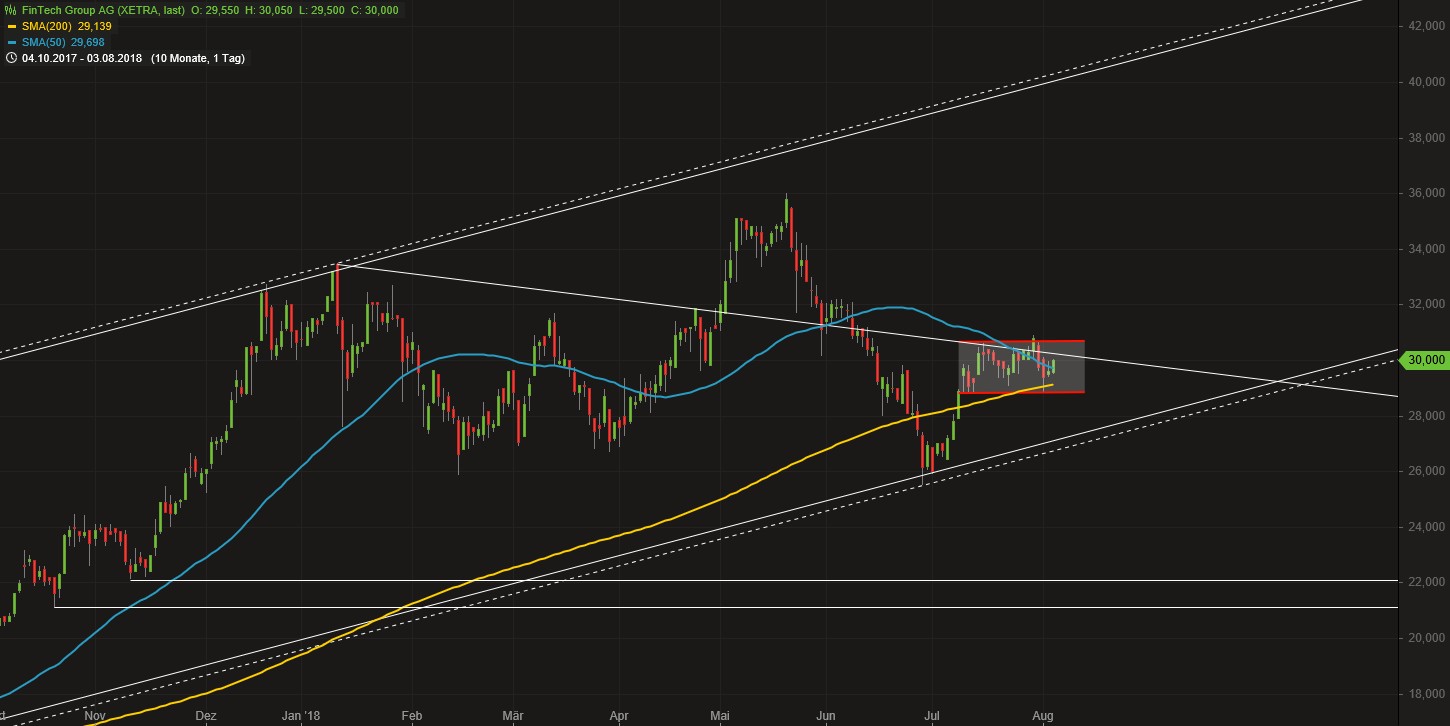Click the 36,000 price axis label

point(1423,193)
